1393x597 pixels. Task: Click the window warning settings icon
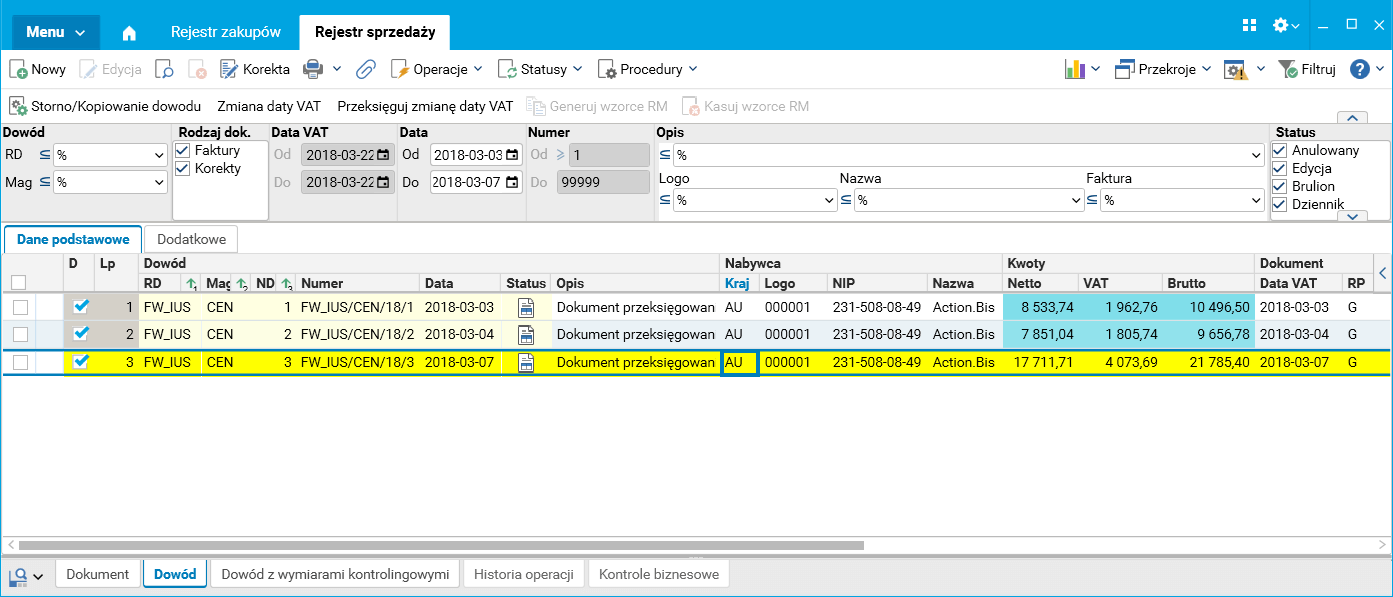point(1236,69)
